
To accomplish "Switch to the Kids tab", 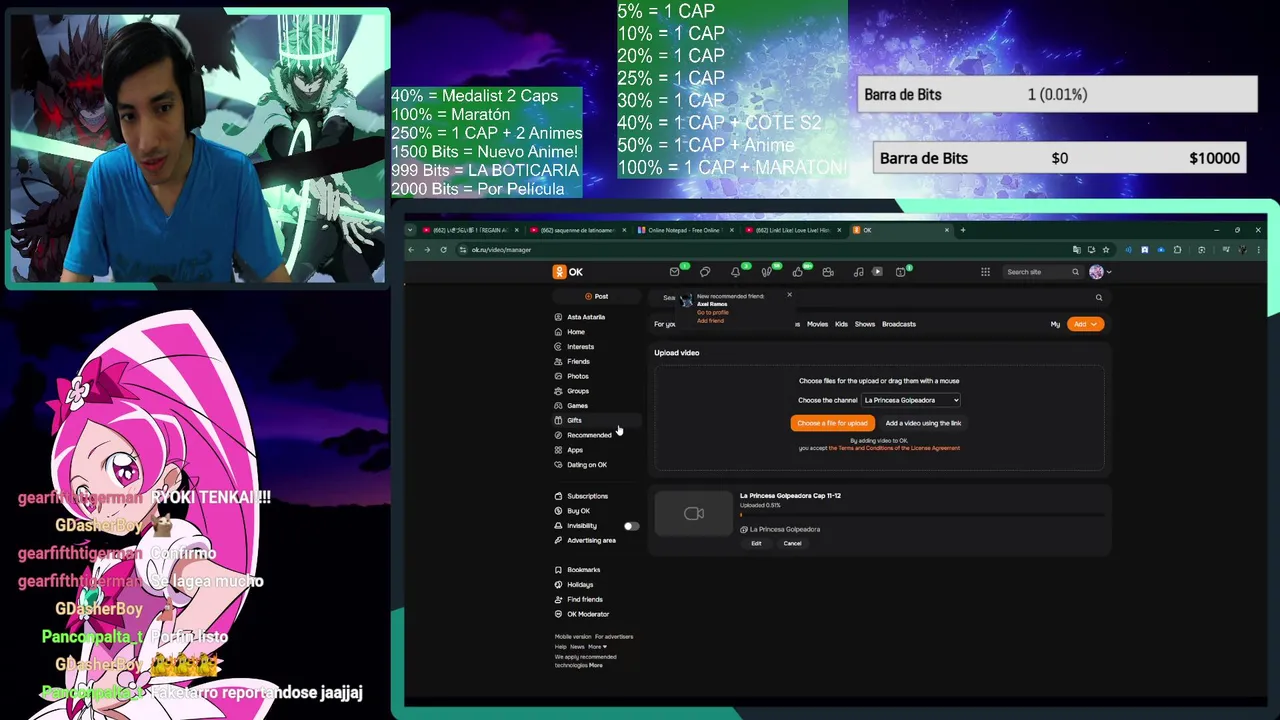I will (841, 324).
